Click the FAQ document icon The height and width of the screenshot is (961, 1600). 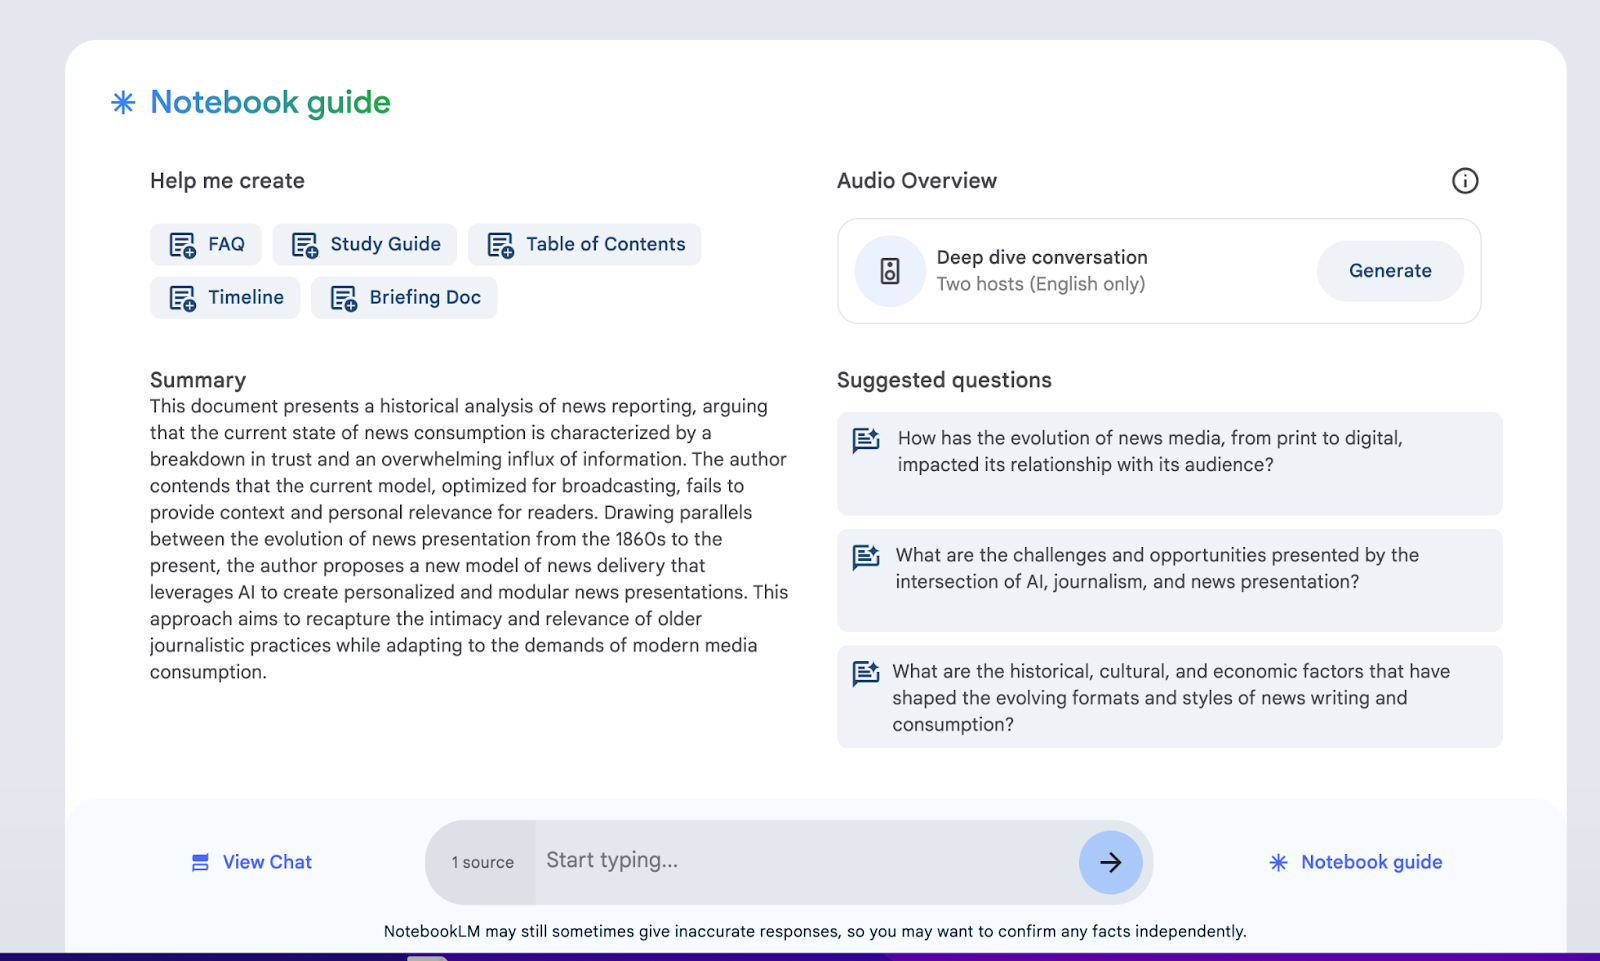(x=182, y=245)
